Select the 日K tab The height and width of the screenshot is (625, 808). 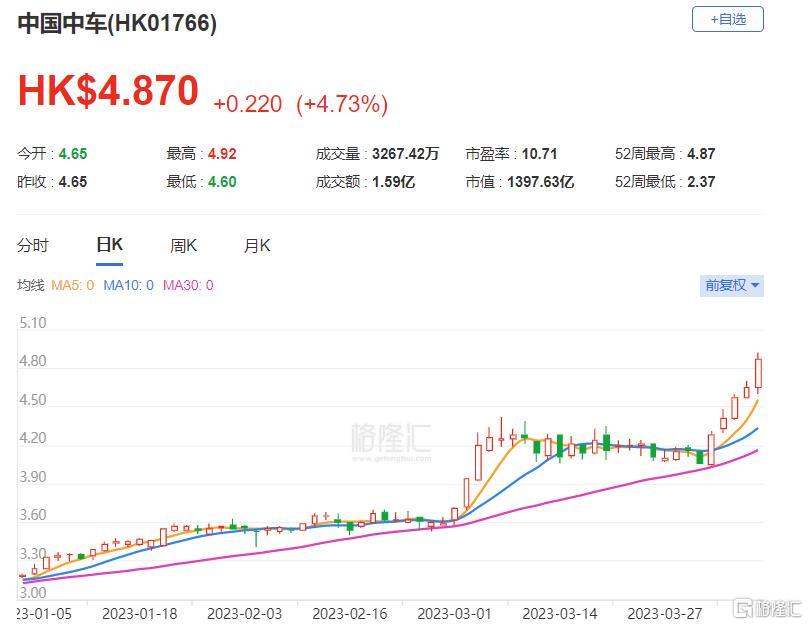click(x=109, y=245)
